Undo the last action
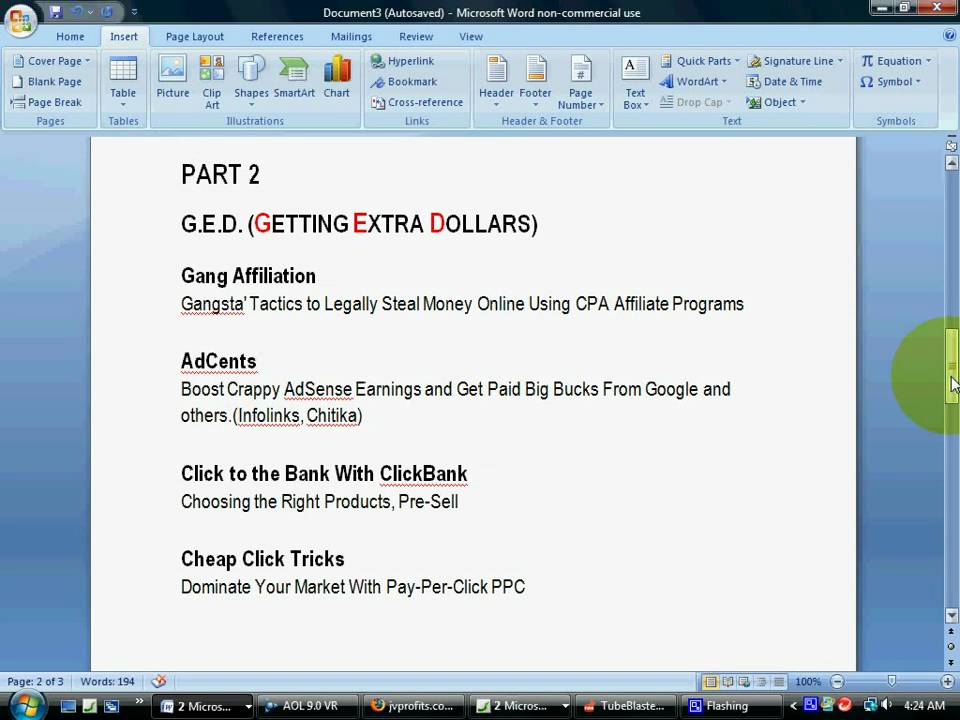Image resolution: width=960 pixels, height=720 pixels. [77, 12]
